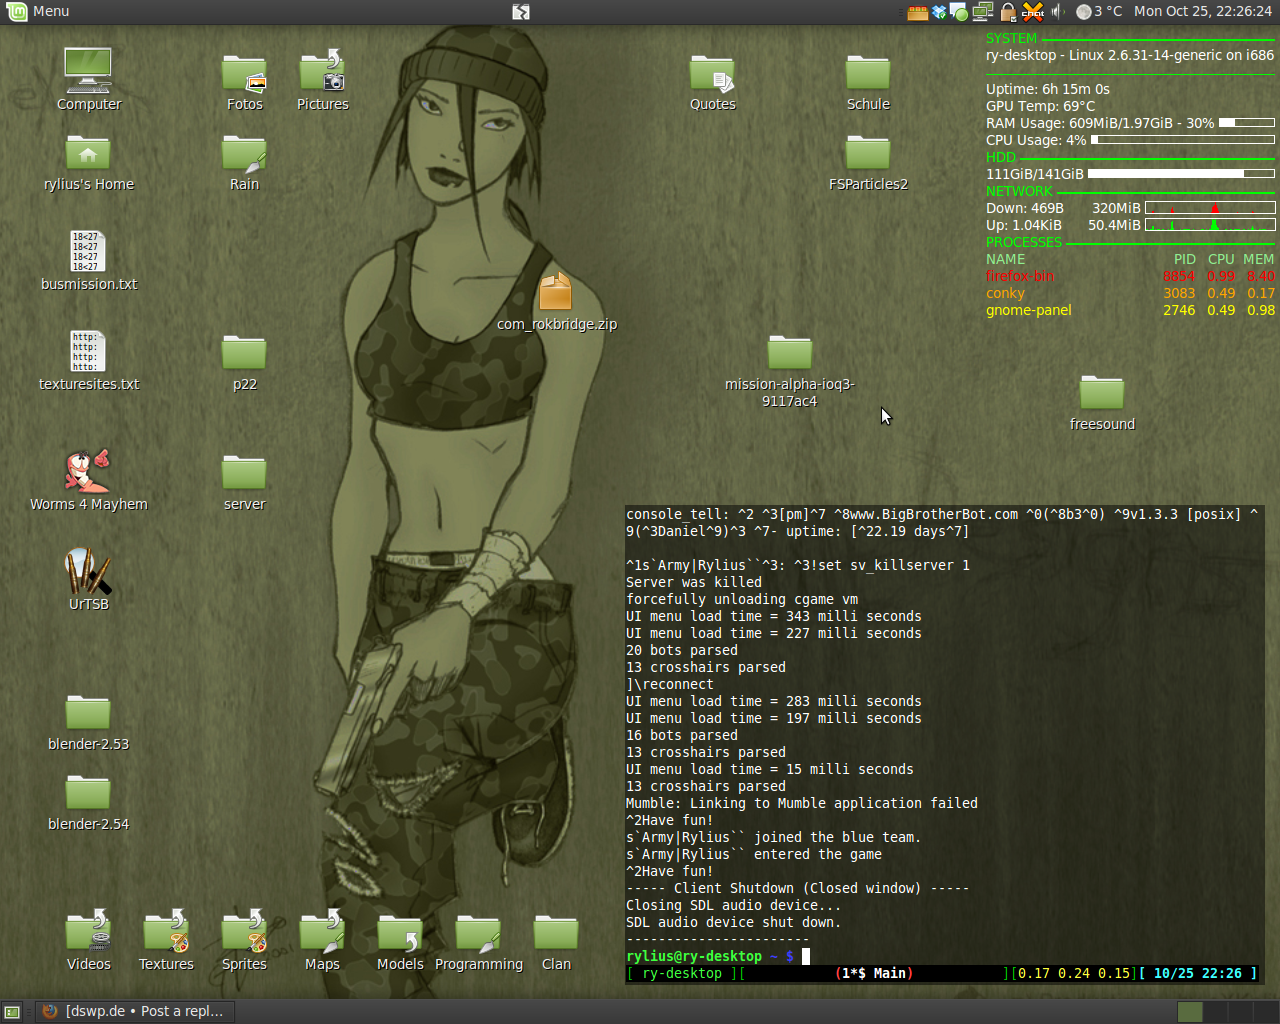Viewport: 1280px width, 1024px height.
Task: Select the busmission.txt file
Action: (88, 252)
